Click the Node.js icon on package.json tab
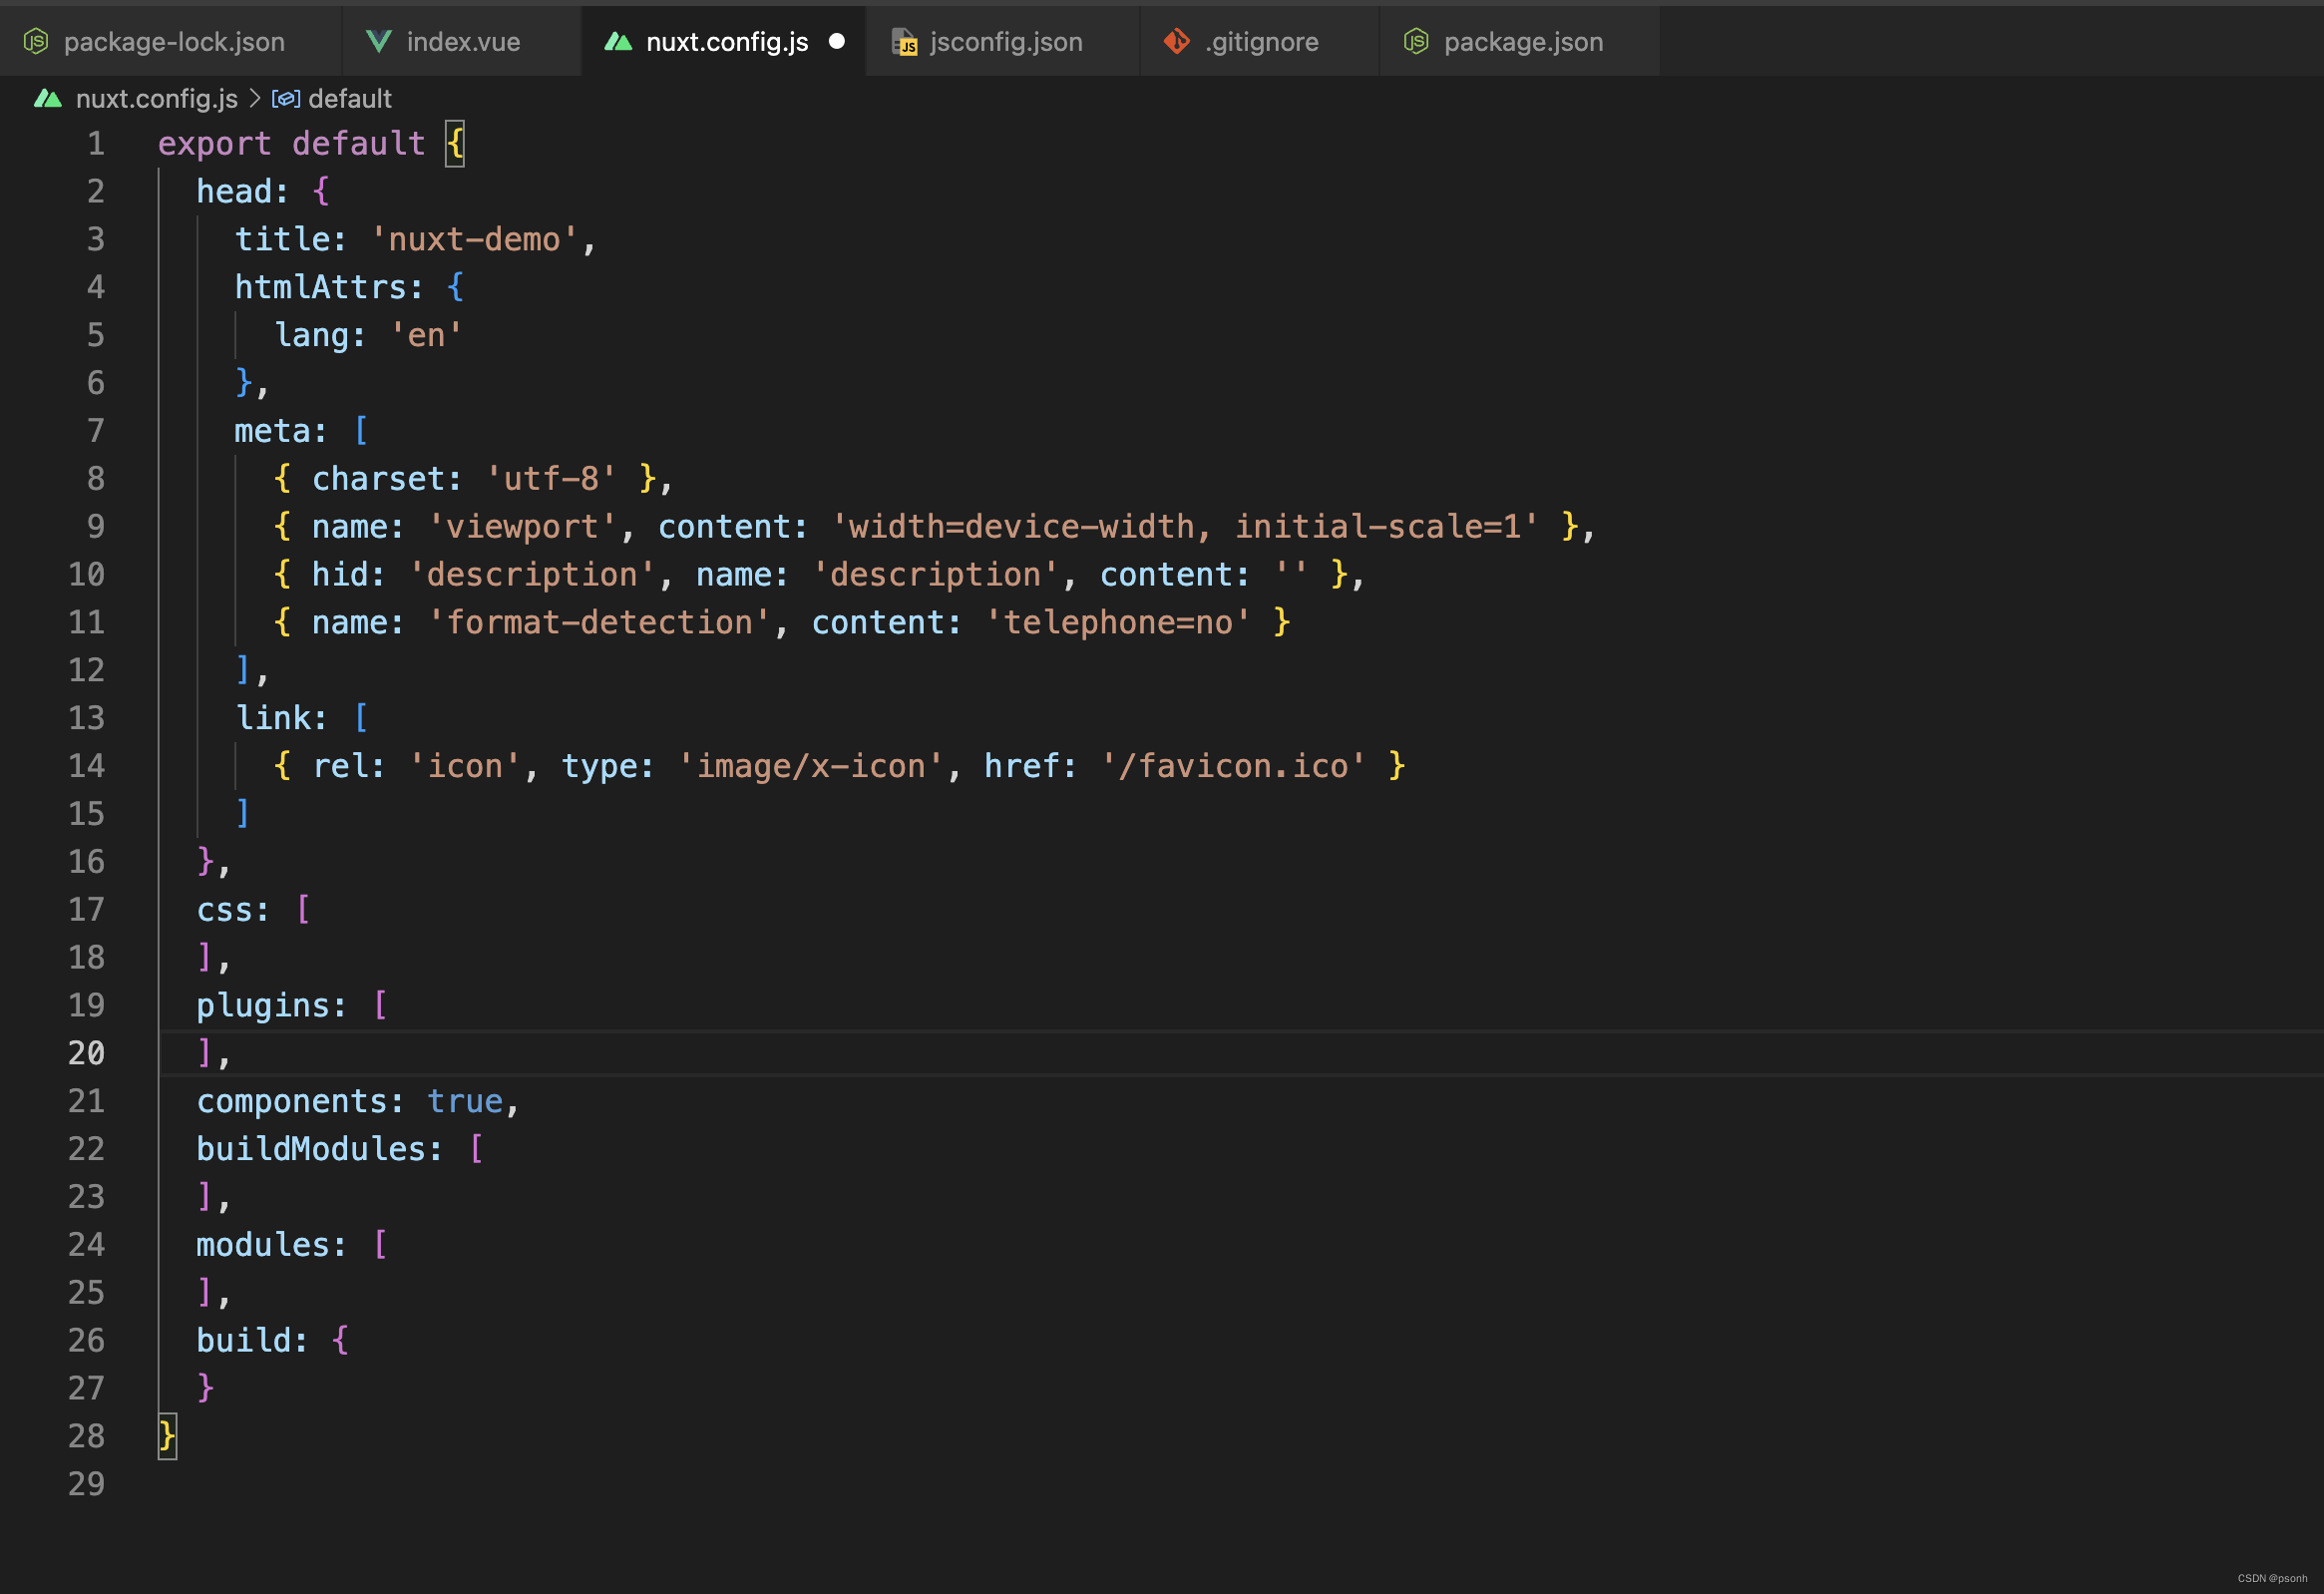This screenshot has height=1594, width=2324. 1416,41
